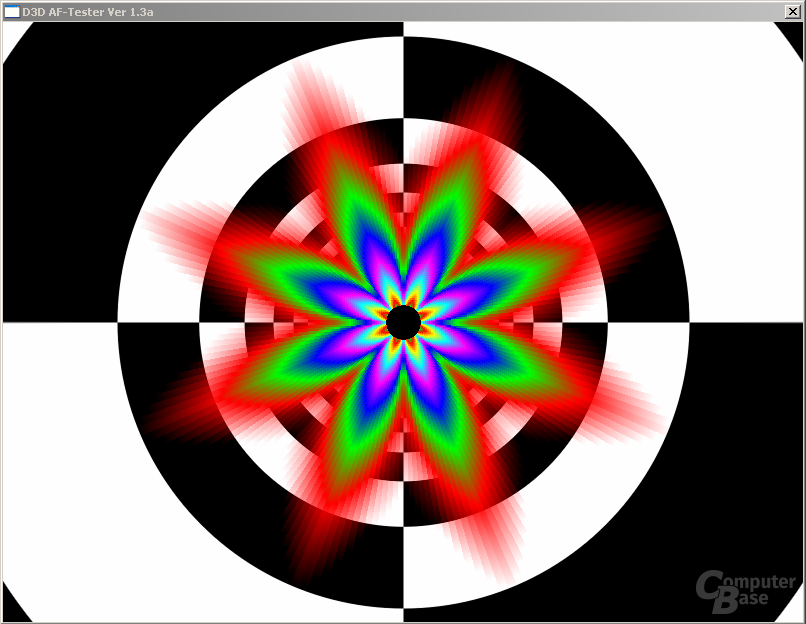Viewport: 806px width, 624px height.
Task: Click the black circle at the pattern center
Action: click(x=404, y=322)
